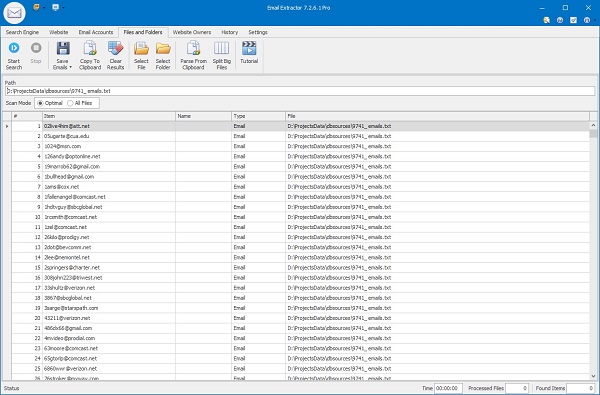The height and width of the screenshot is (395, 600).
Task: Click the Split Big Files icon
Action: (x=222, y=48)
